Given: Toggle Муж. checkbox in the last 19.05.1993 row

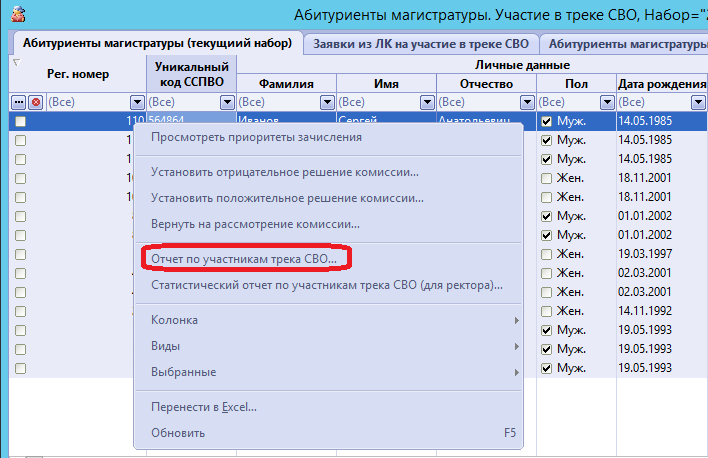Looking at the screenshot, I should pos(546,369).
